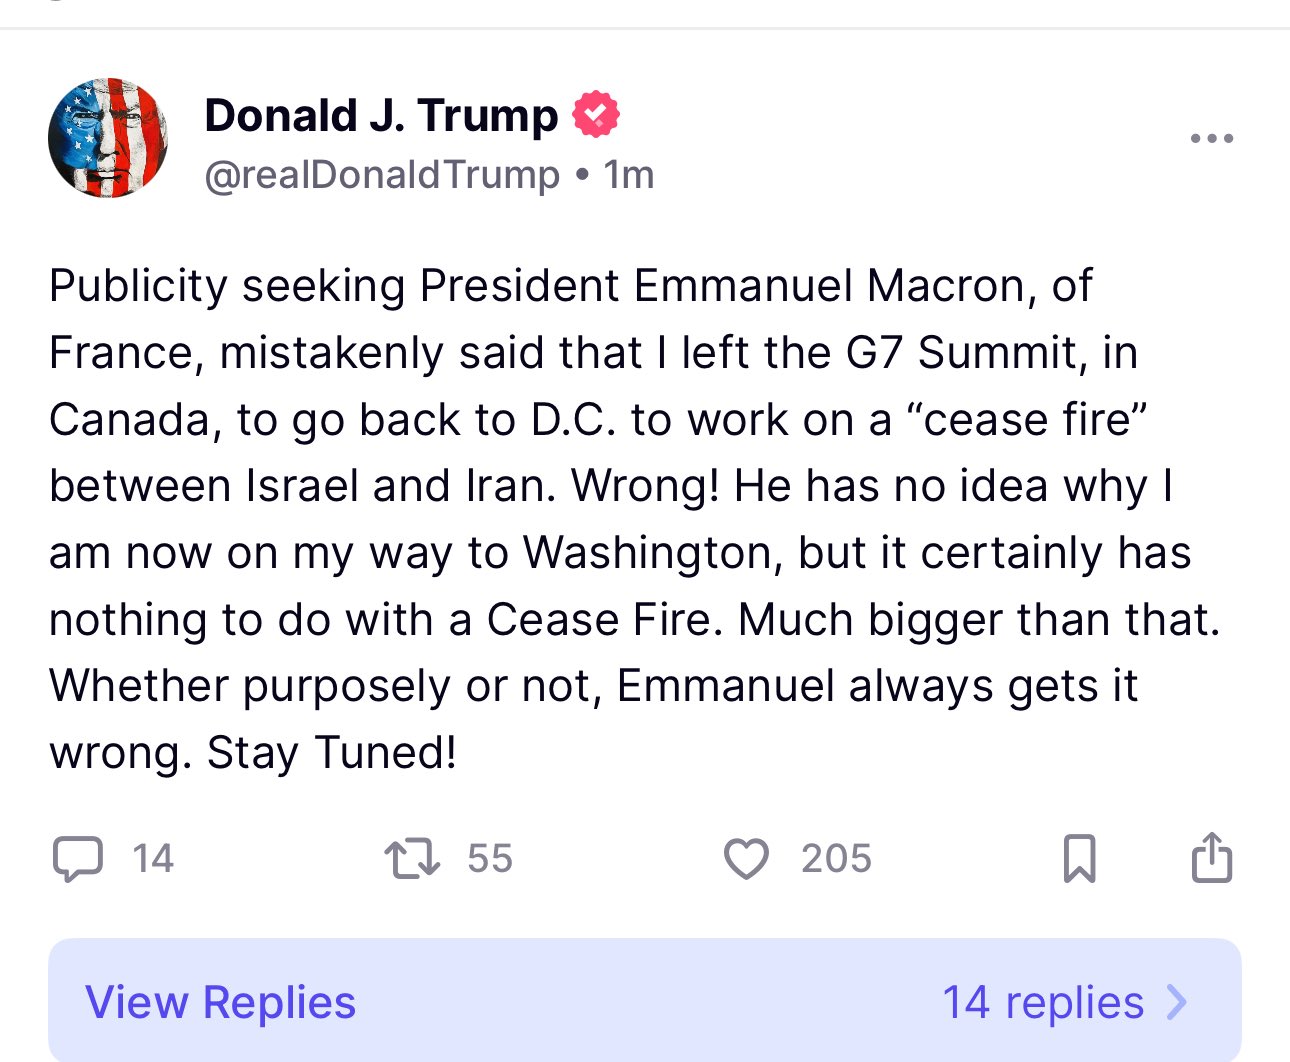Expand the View Replies section

pyautogui.click(x=640, y=1001)
